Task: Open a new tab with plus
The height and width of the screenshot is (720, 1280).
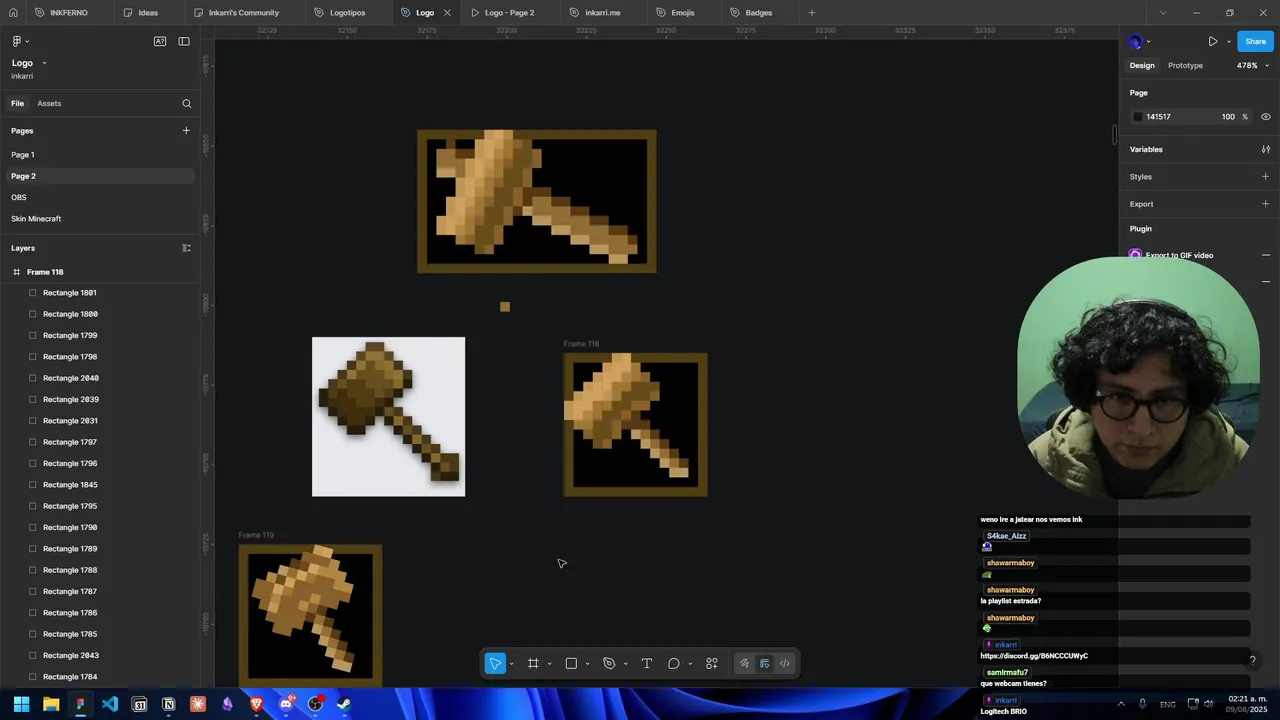Action: (811, 13)
